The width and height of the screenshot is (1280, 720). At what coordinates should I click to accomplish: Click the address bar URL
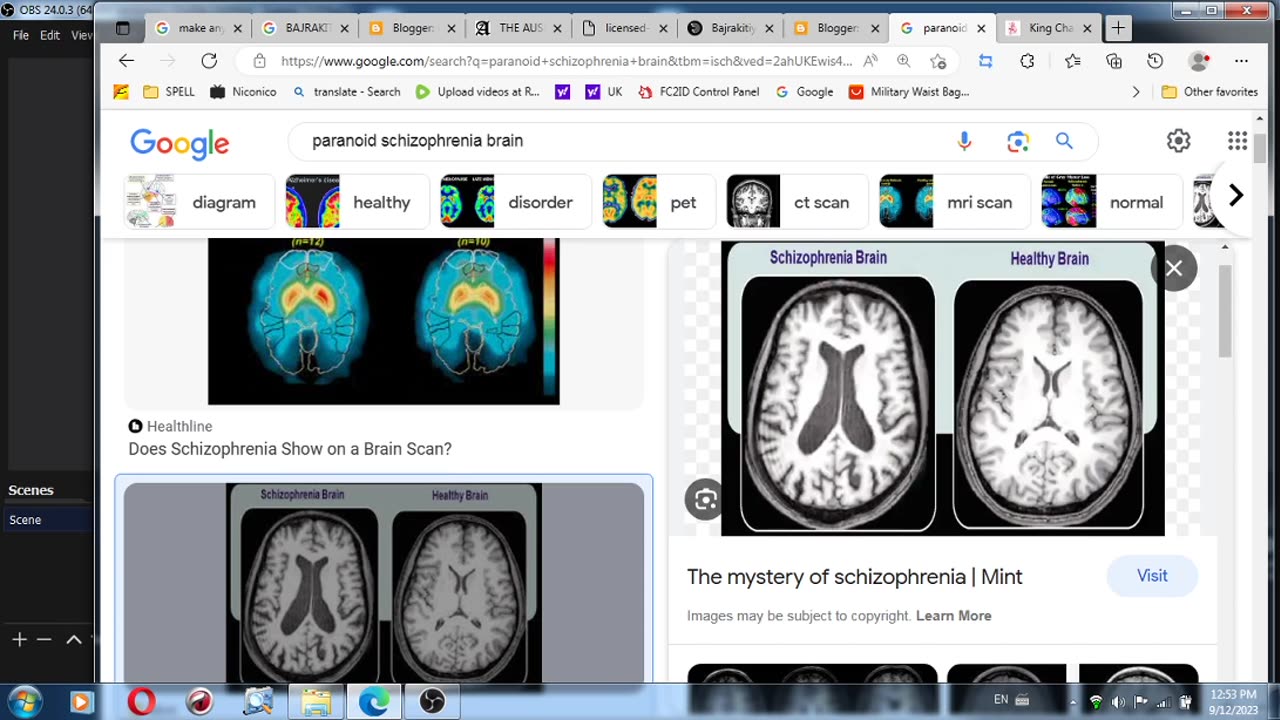[566, 61]
